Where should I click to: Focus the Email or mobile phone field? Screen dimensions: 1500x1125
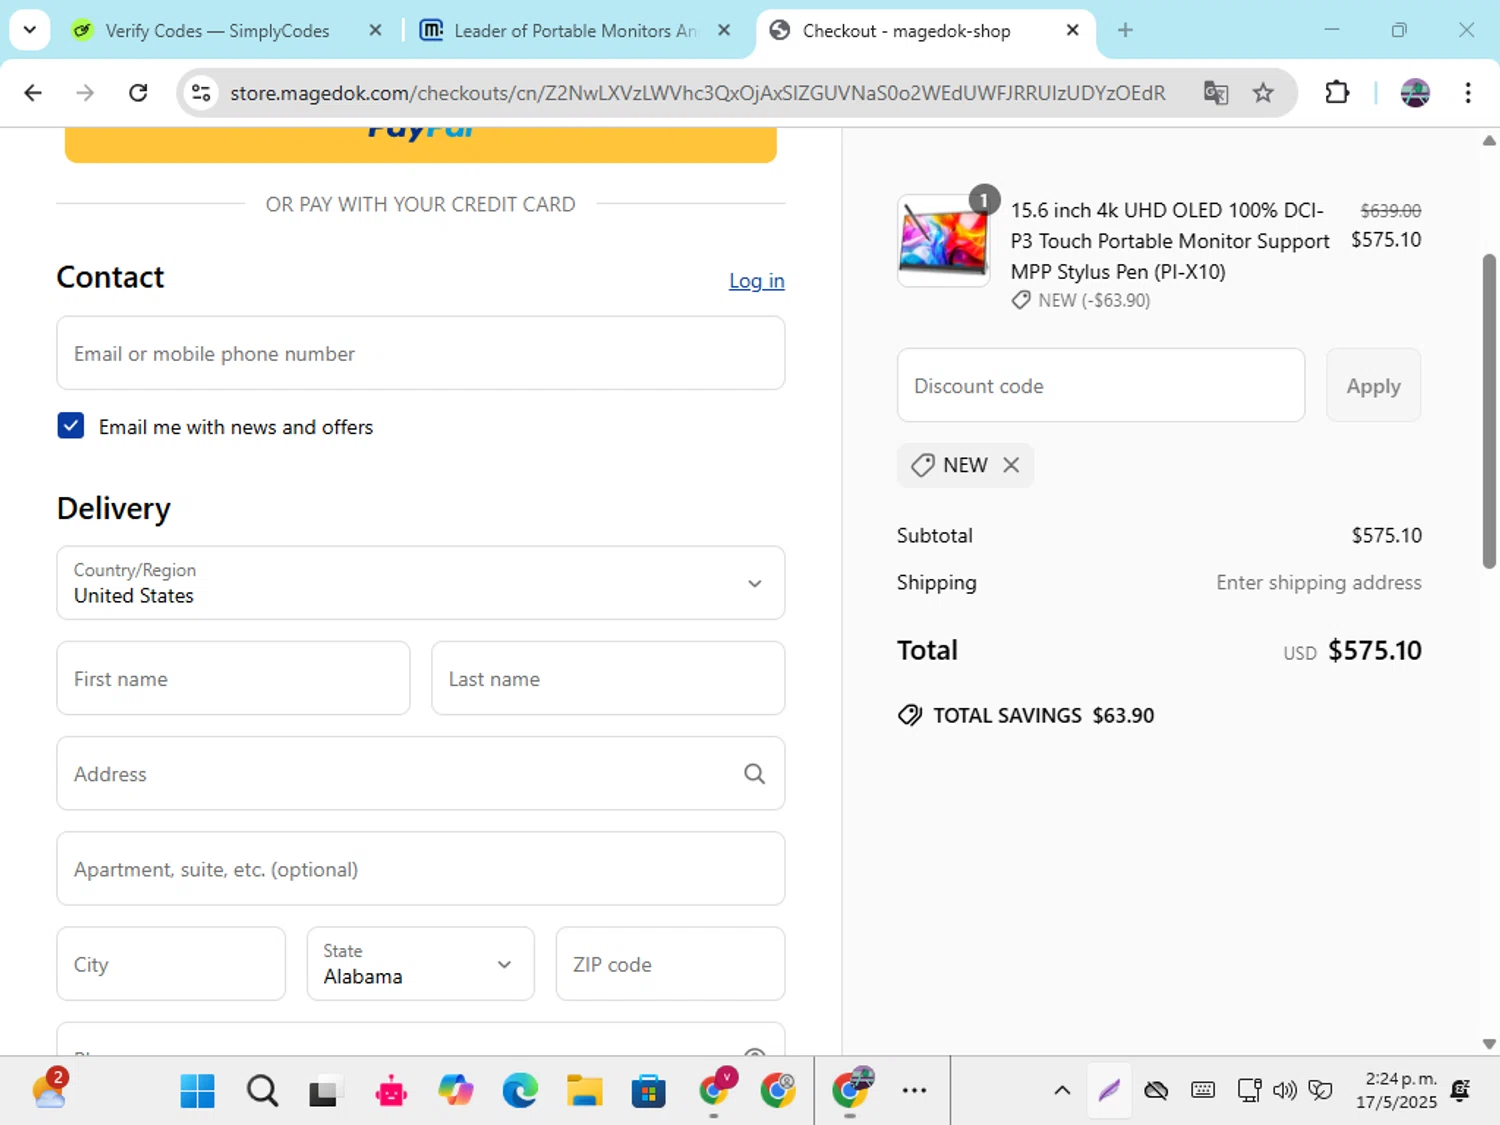point(420,353)
